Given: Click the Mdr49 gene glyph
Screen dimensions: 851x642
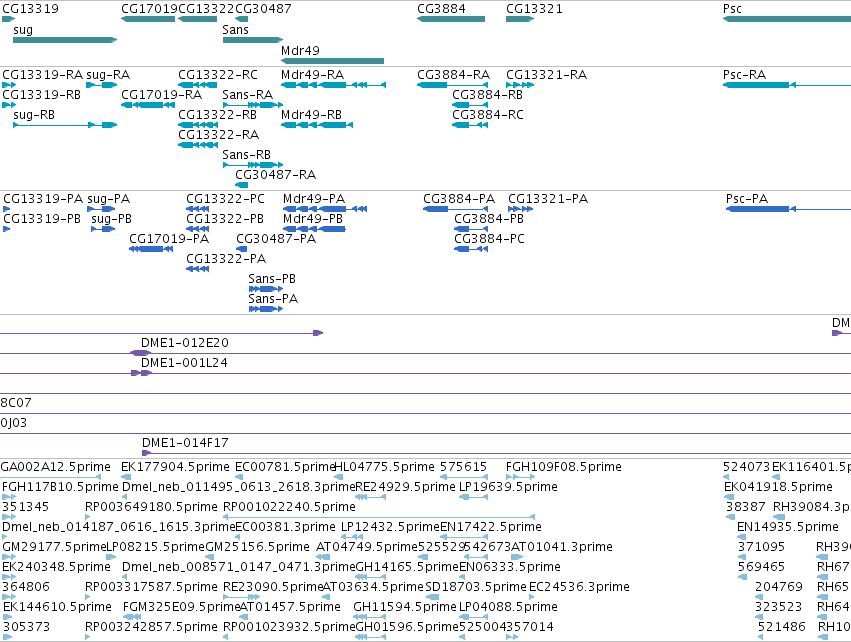Looking at the screenshot, I should coord(332,61).
